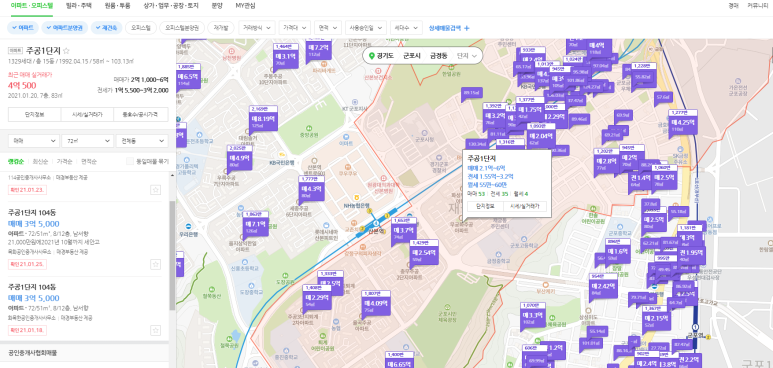
Task: Open the 매 3.3억 map marker
Action: tap(532, 317)
